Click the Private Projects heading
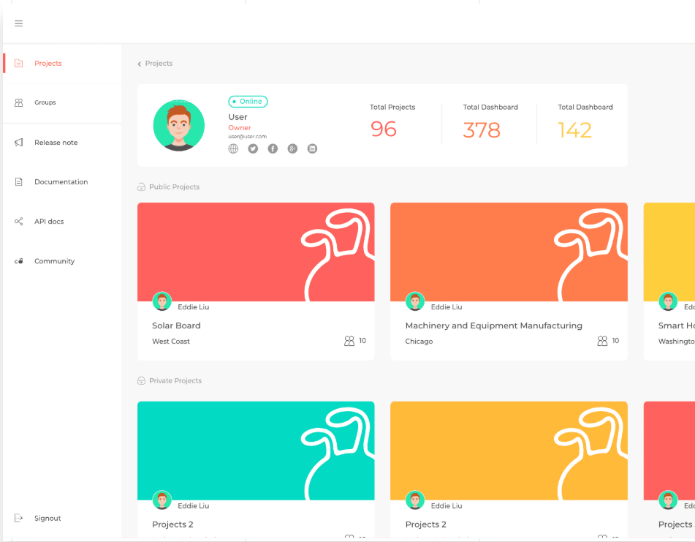 (175, 381)
